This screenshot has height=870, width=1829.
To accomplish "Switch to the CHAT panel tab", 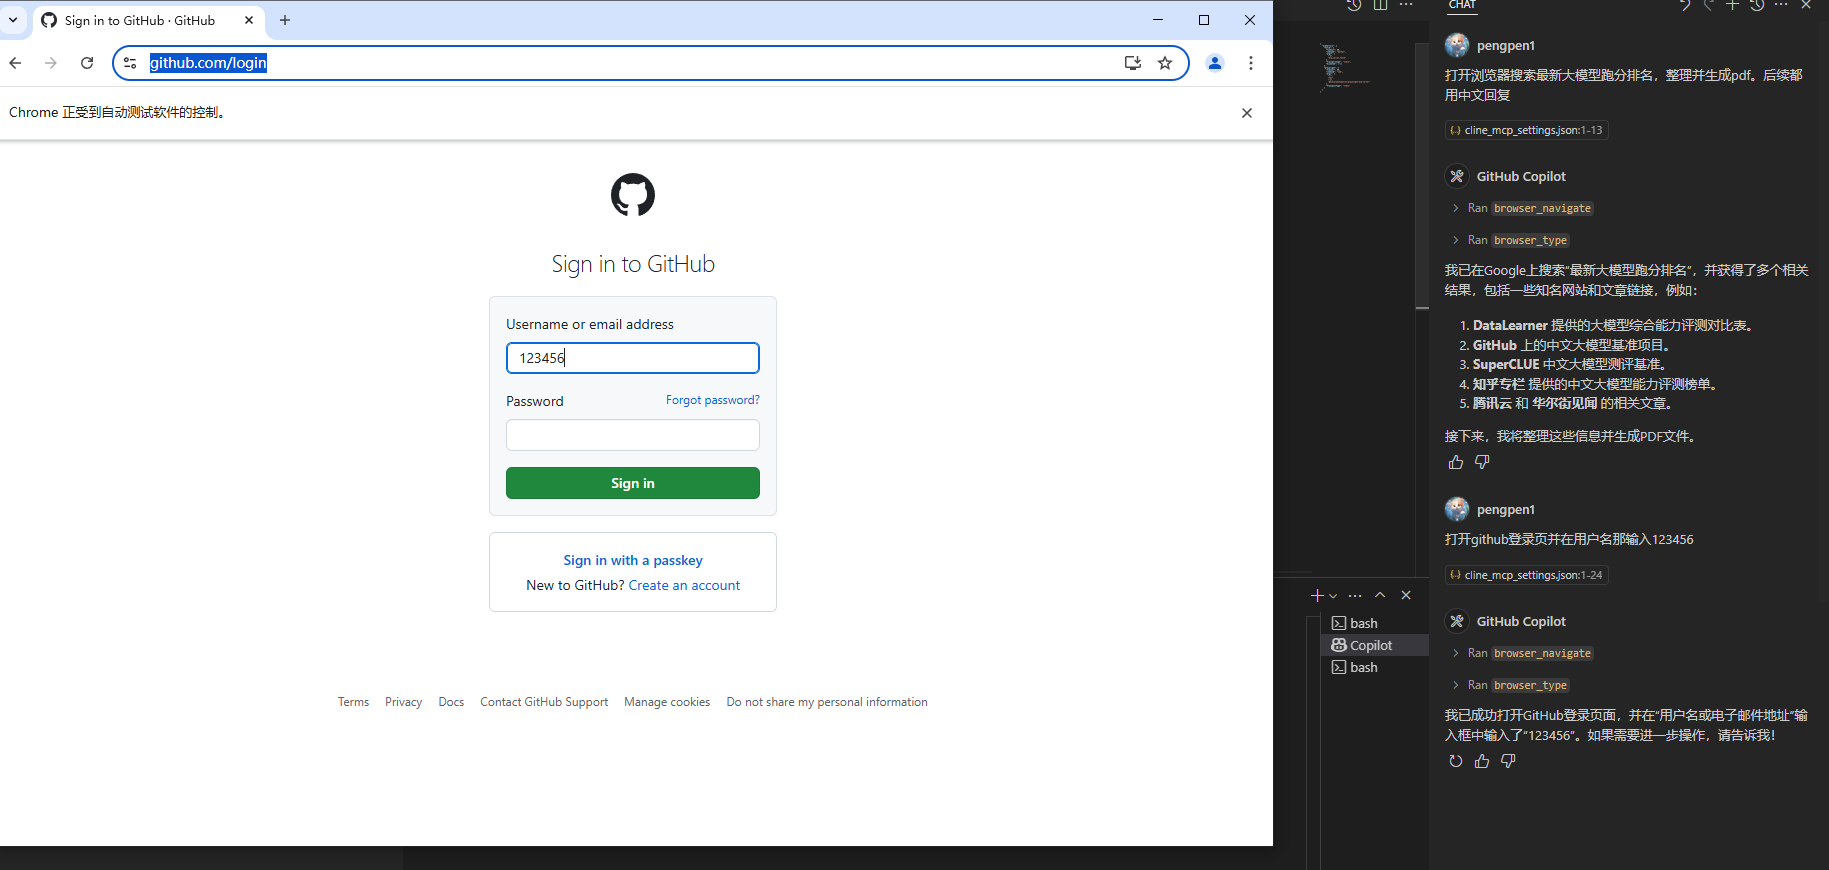I will click(1462, 5).
